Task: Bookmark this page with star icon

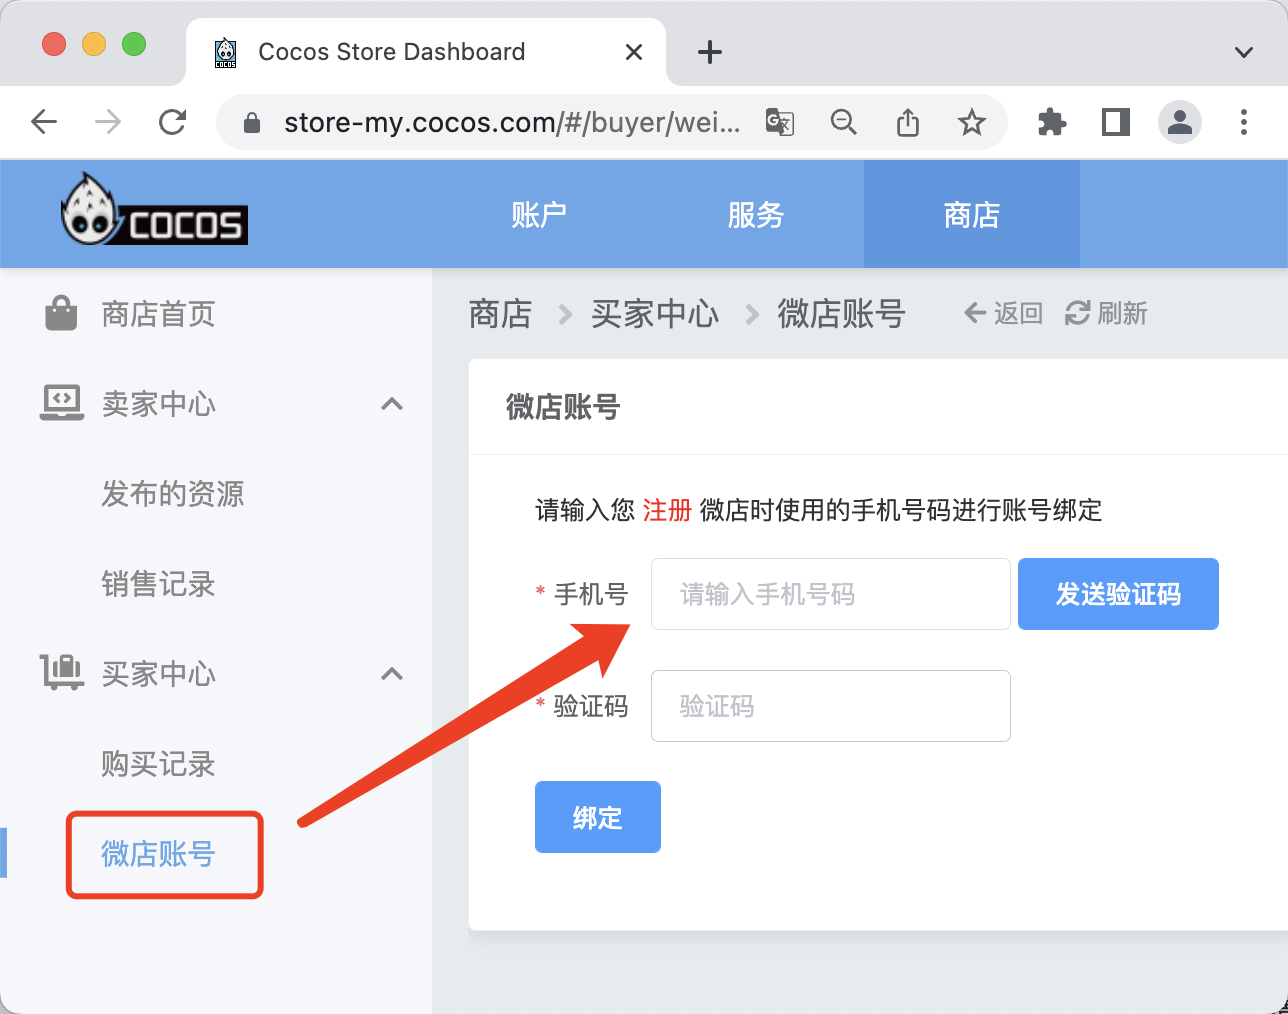Action: click(x=971, y=122)
